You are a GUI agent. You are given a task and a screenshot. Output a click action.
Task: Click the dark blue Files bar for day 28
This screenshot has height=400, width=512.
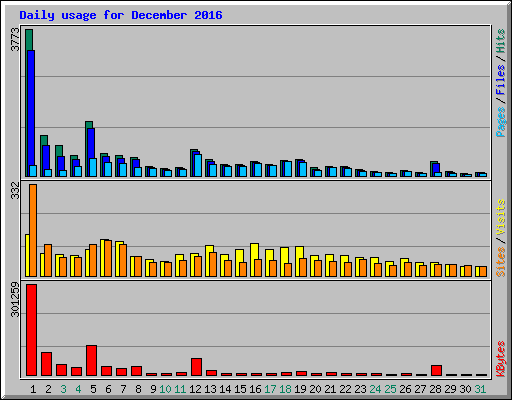[x=436, y=169]
